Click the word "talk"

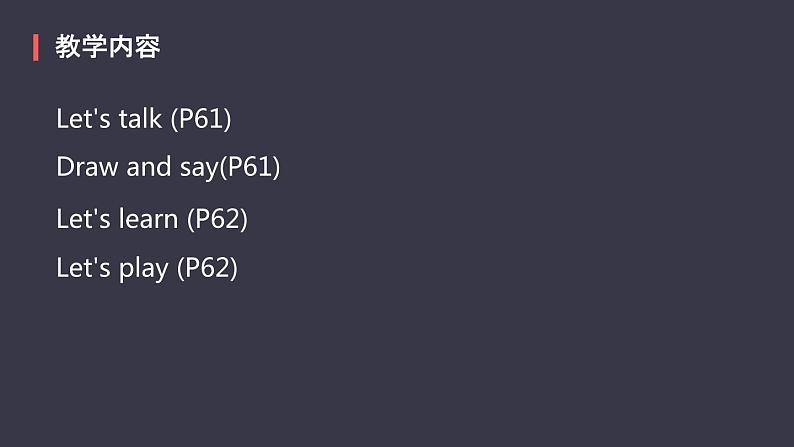140,119
